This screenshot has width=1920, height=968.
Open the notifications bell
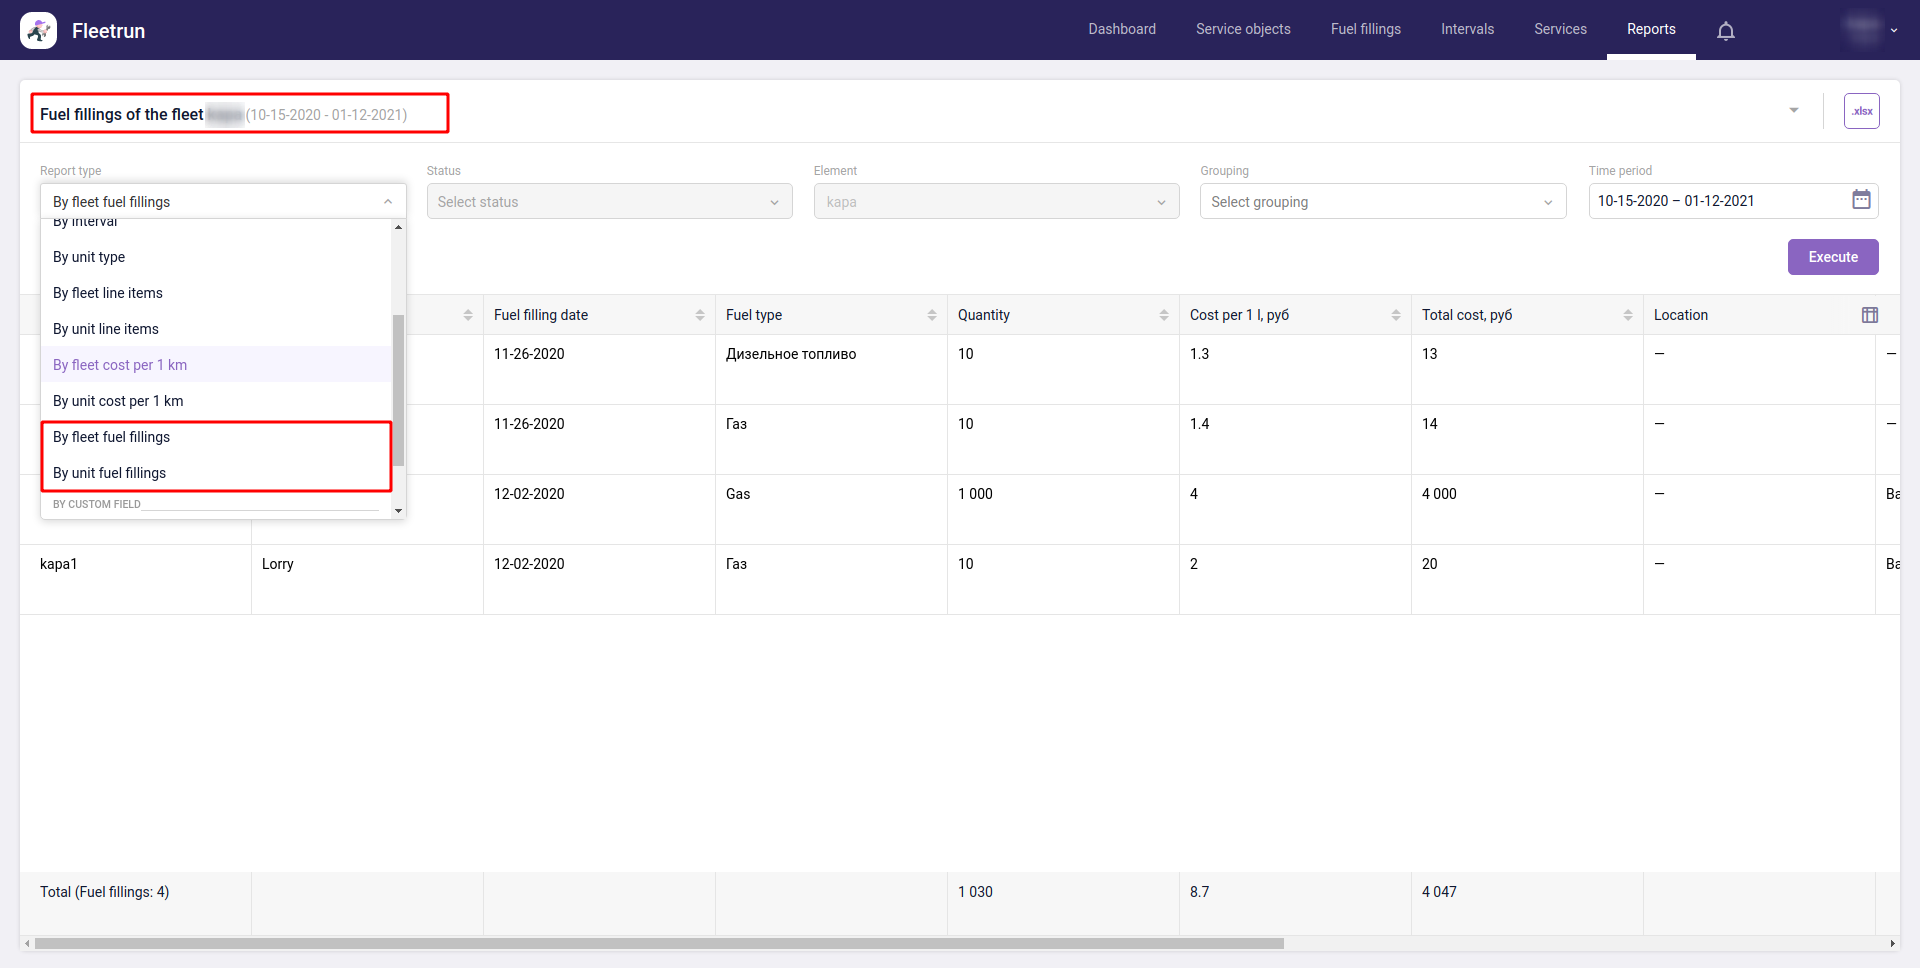click(1725, 31)
